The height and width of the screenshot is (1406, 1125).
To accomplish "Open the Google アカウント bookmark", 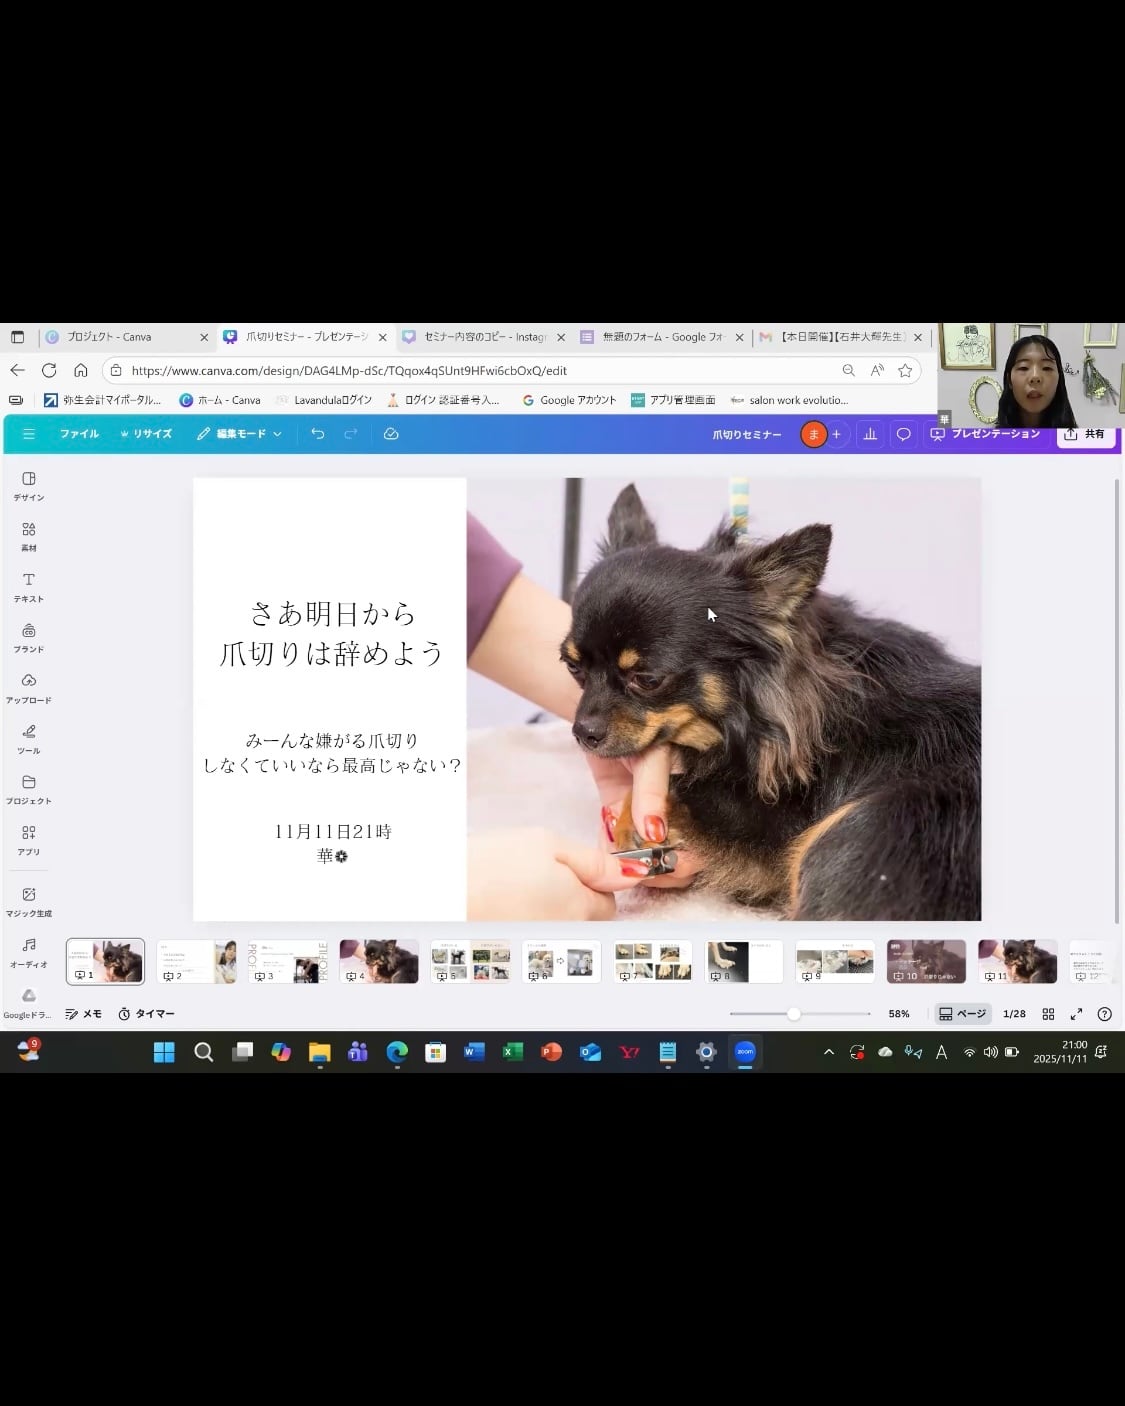I will pyautogui.click(x=570, y=400).
